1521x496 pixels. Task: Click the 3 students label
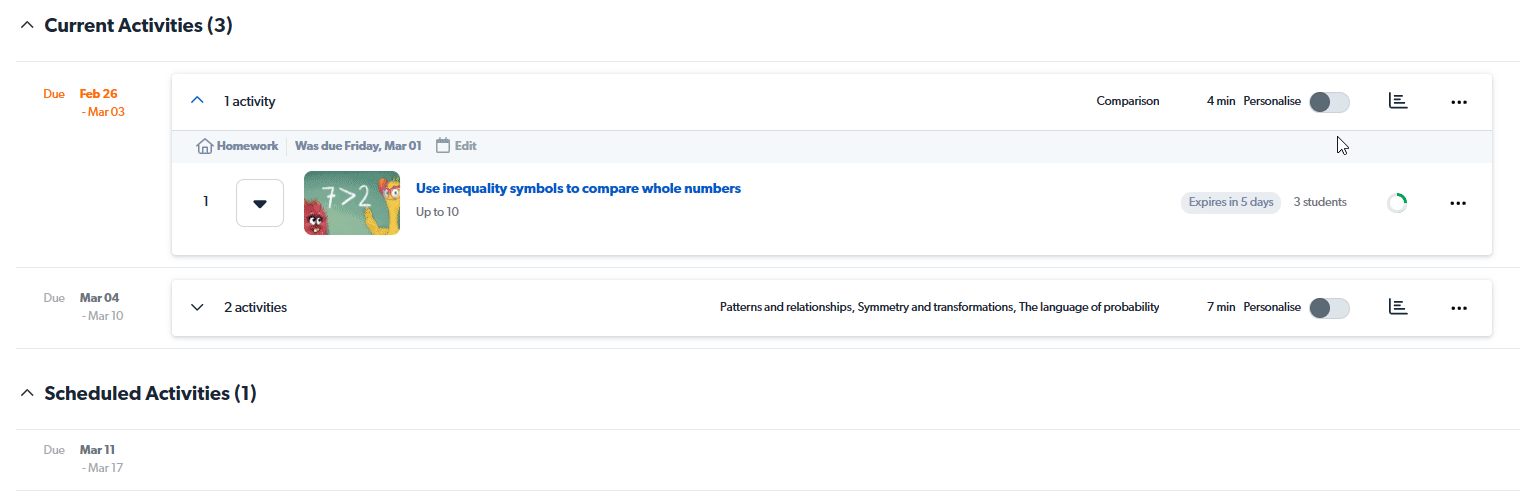1320,202
